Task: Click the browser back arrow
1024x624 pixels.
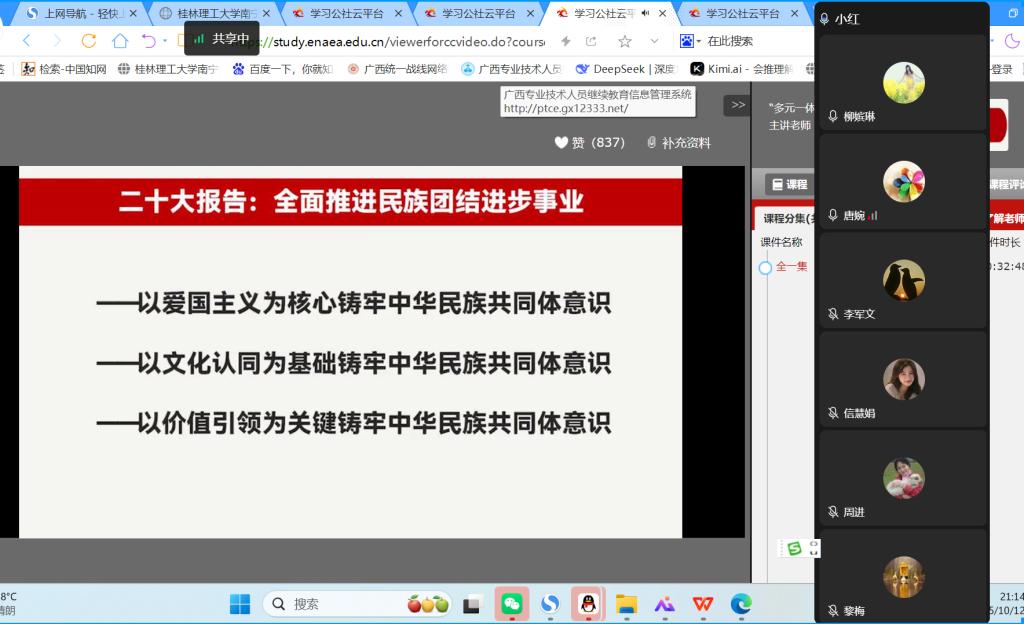Action: [x=26, y=41]
